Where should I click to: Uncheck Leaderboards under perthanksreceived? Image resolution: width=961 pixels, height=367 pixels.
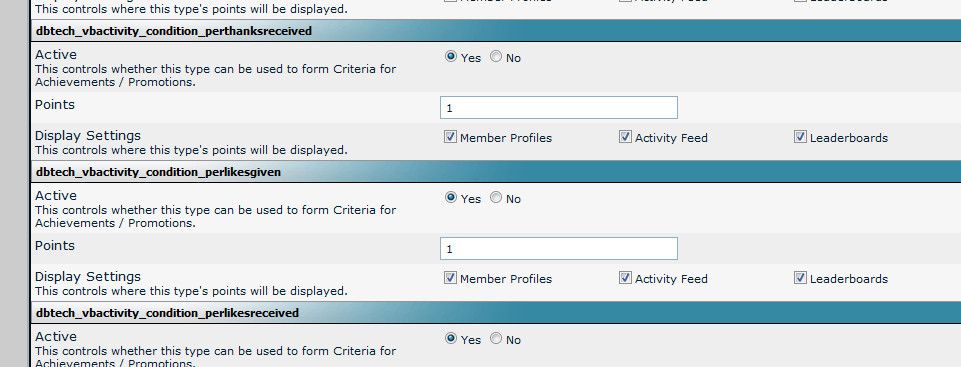click(800, 137)
